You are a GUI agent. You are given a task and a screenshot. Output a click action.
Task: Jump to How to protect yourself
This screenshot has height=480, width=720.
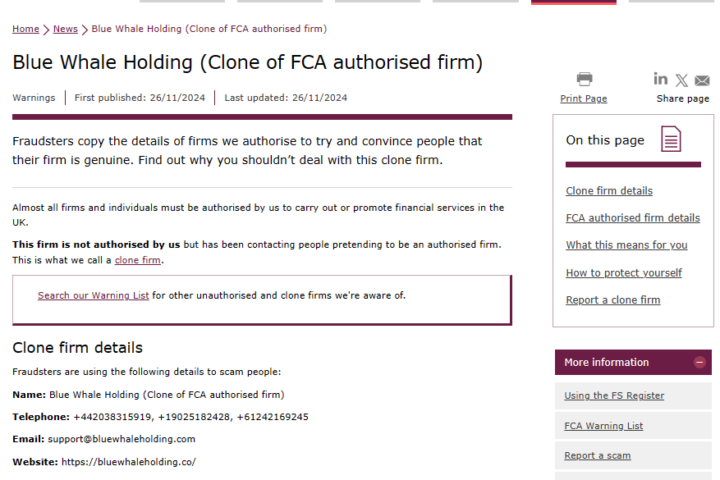[x=624, y=273]
